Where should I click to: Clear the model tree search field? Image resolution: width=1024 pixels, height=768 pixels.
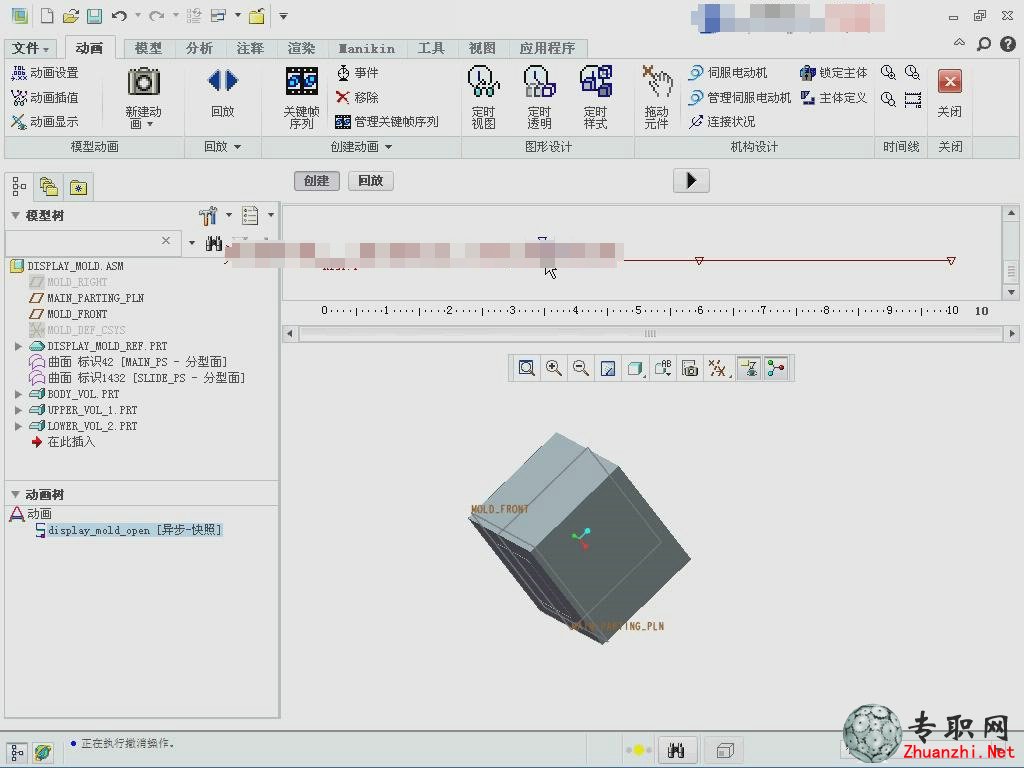coord(166,241)
